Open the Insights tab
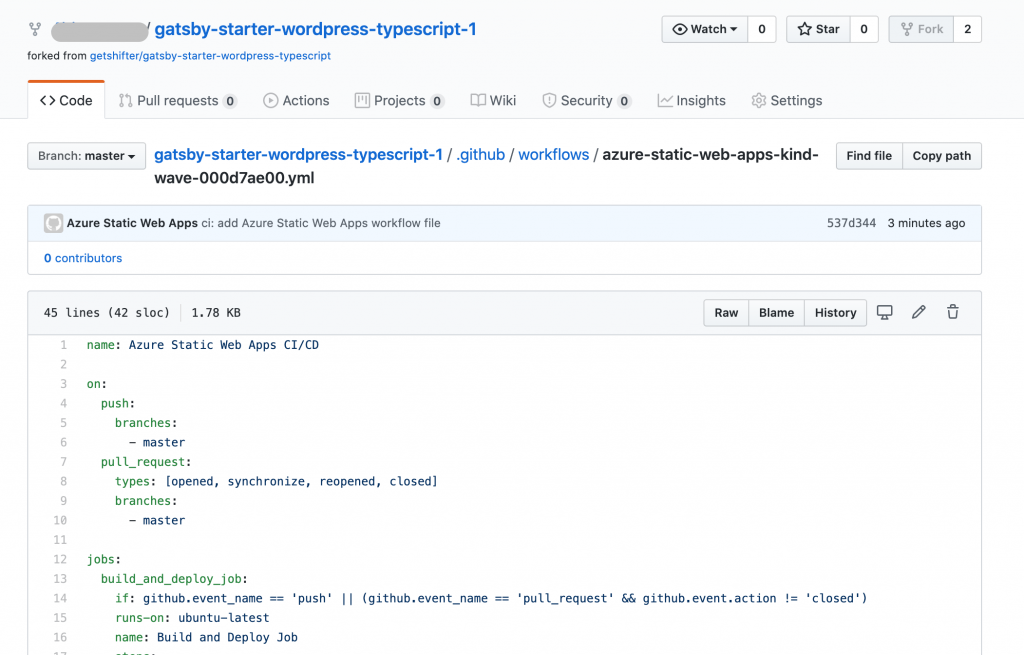The image size is (1024, 655). [x=691, y=101]
